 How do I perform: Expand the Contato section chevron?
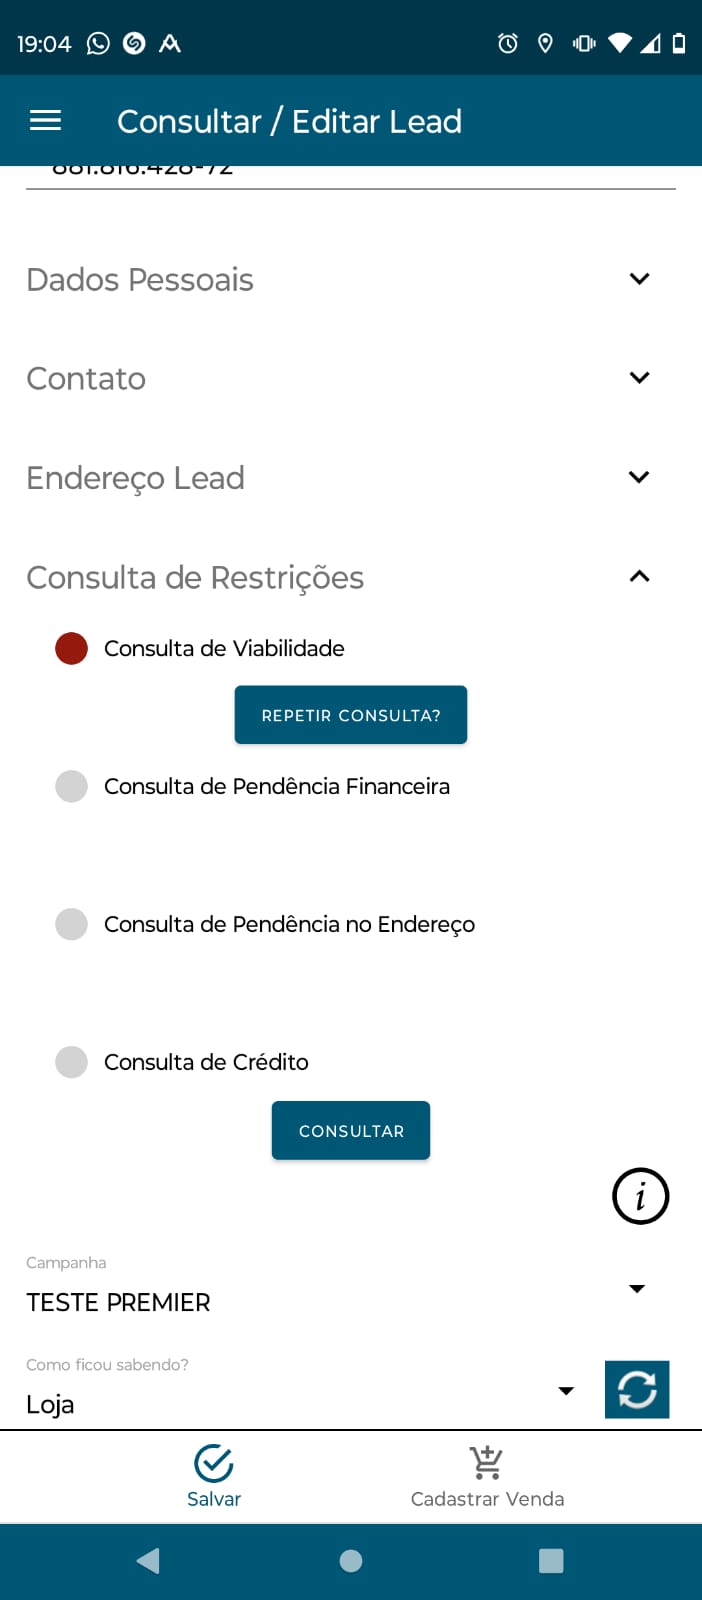[639, 378]
